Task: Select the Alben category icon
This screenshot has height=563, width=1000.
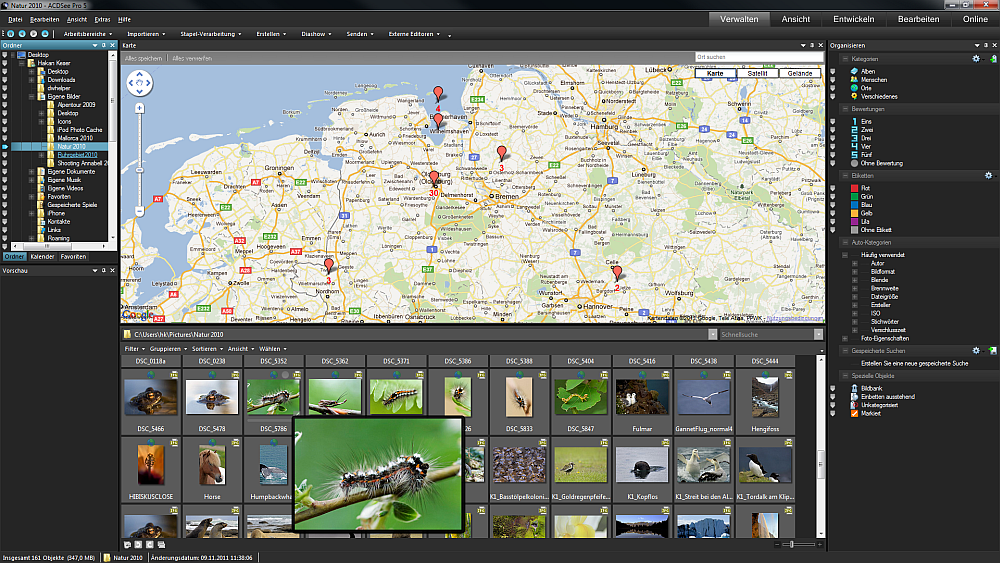Action: point(854,72)
